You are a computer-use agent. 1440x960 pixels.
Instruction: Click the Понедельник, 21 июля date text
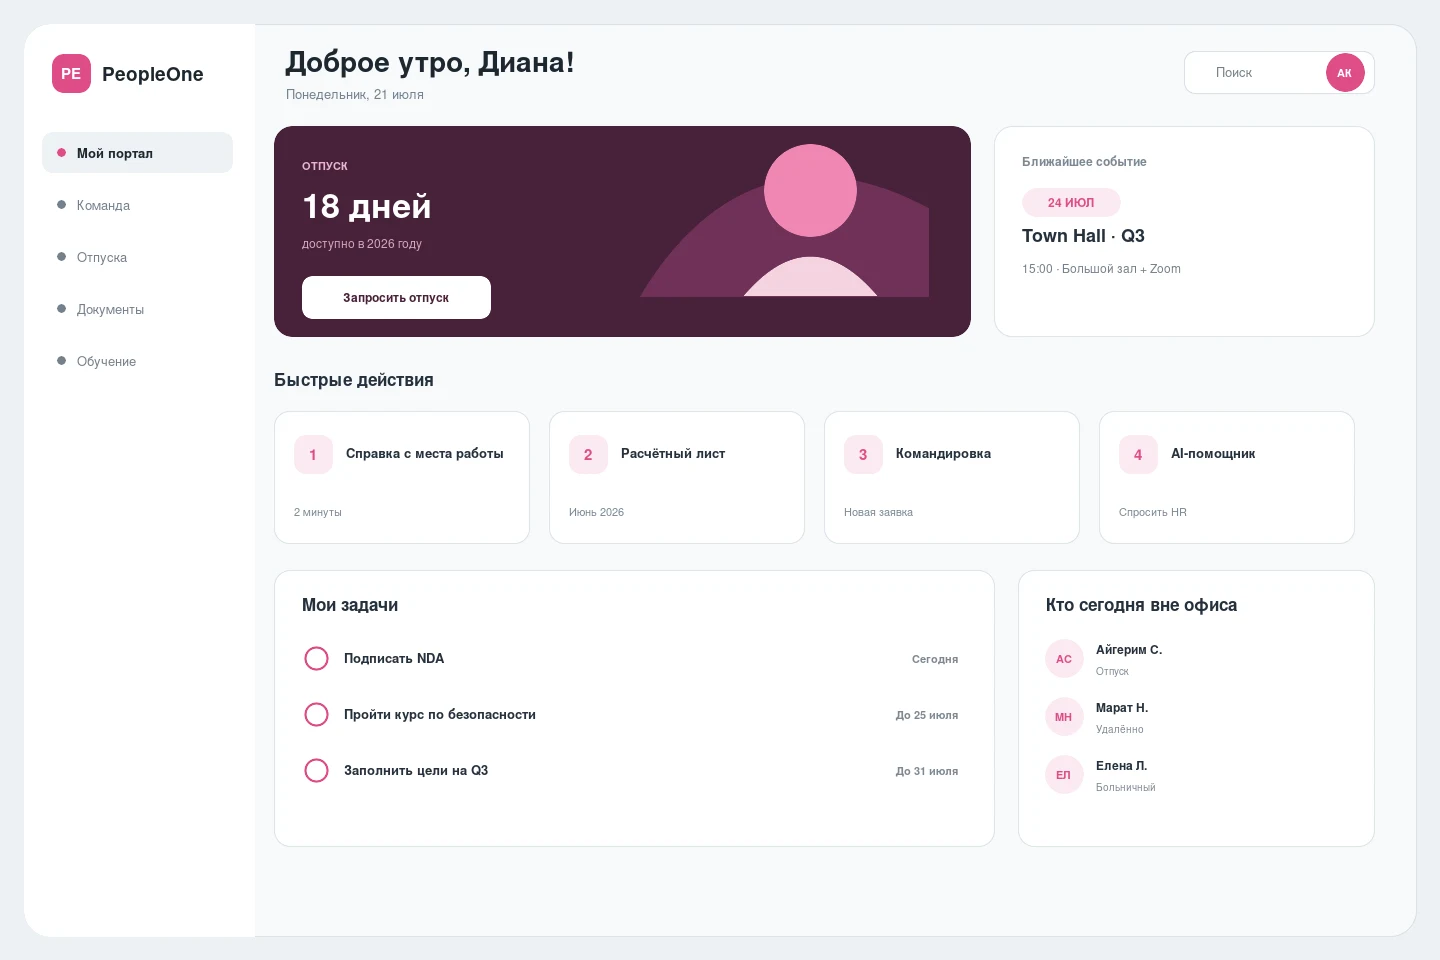355,95
